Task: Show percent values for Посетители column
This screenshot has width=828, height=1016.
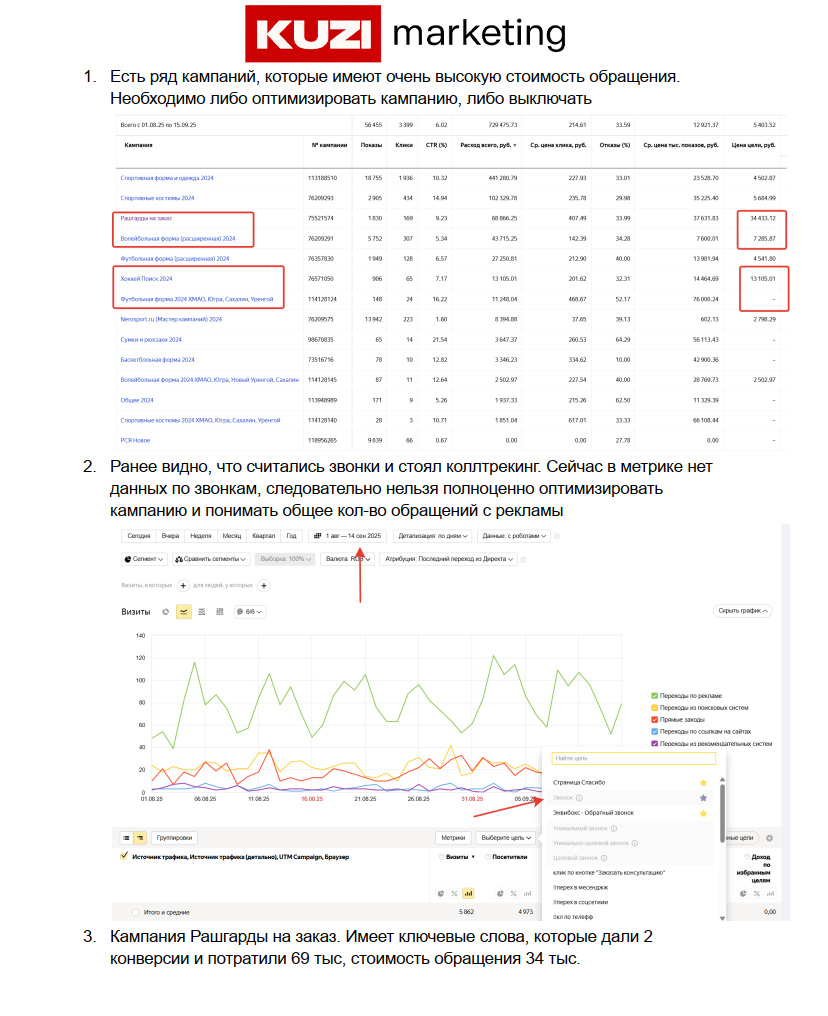Action: click(514, 894)
